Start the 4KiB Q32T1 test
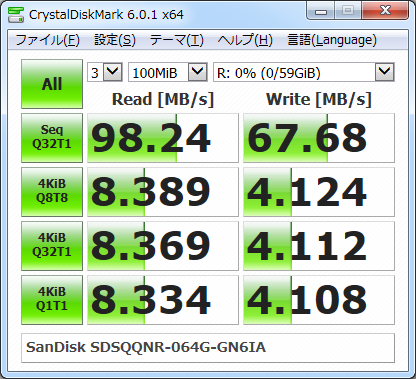Screen dimensions: 416x379 (52, 246)
